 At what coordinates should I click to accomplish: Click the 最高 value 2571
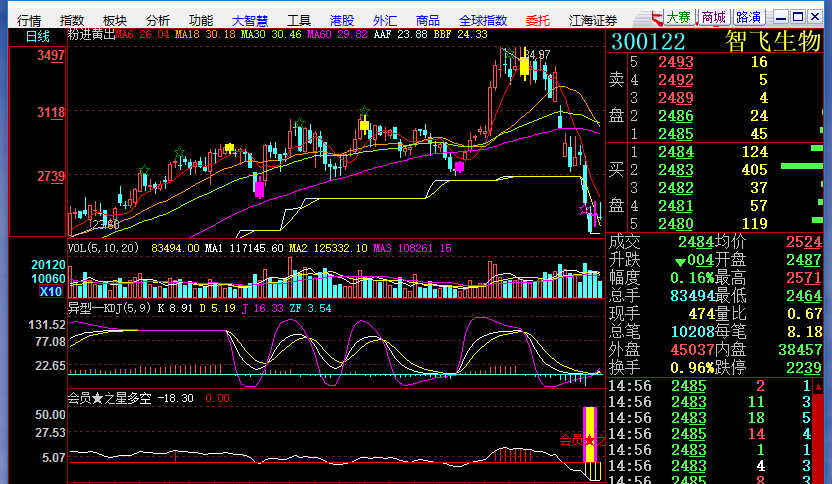click(804, 278)
